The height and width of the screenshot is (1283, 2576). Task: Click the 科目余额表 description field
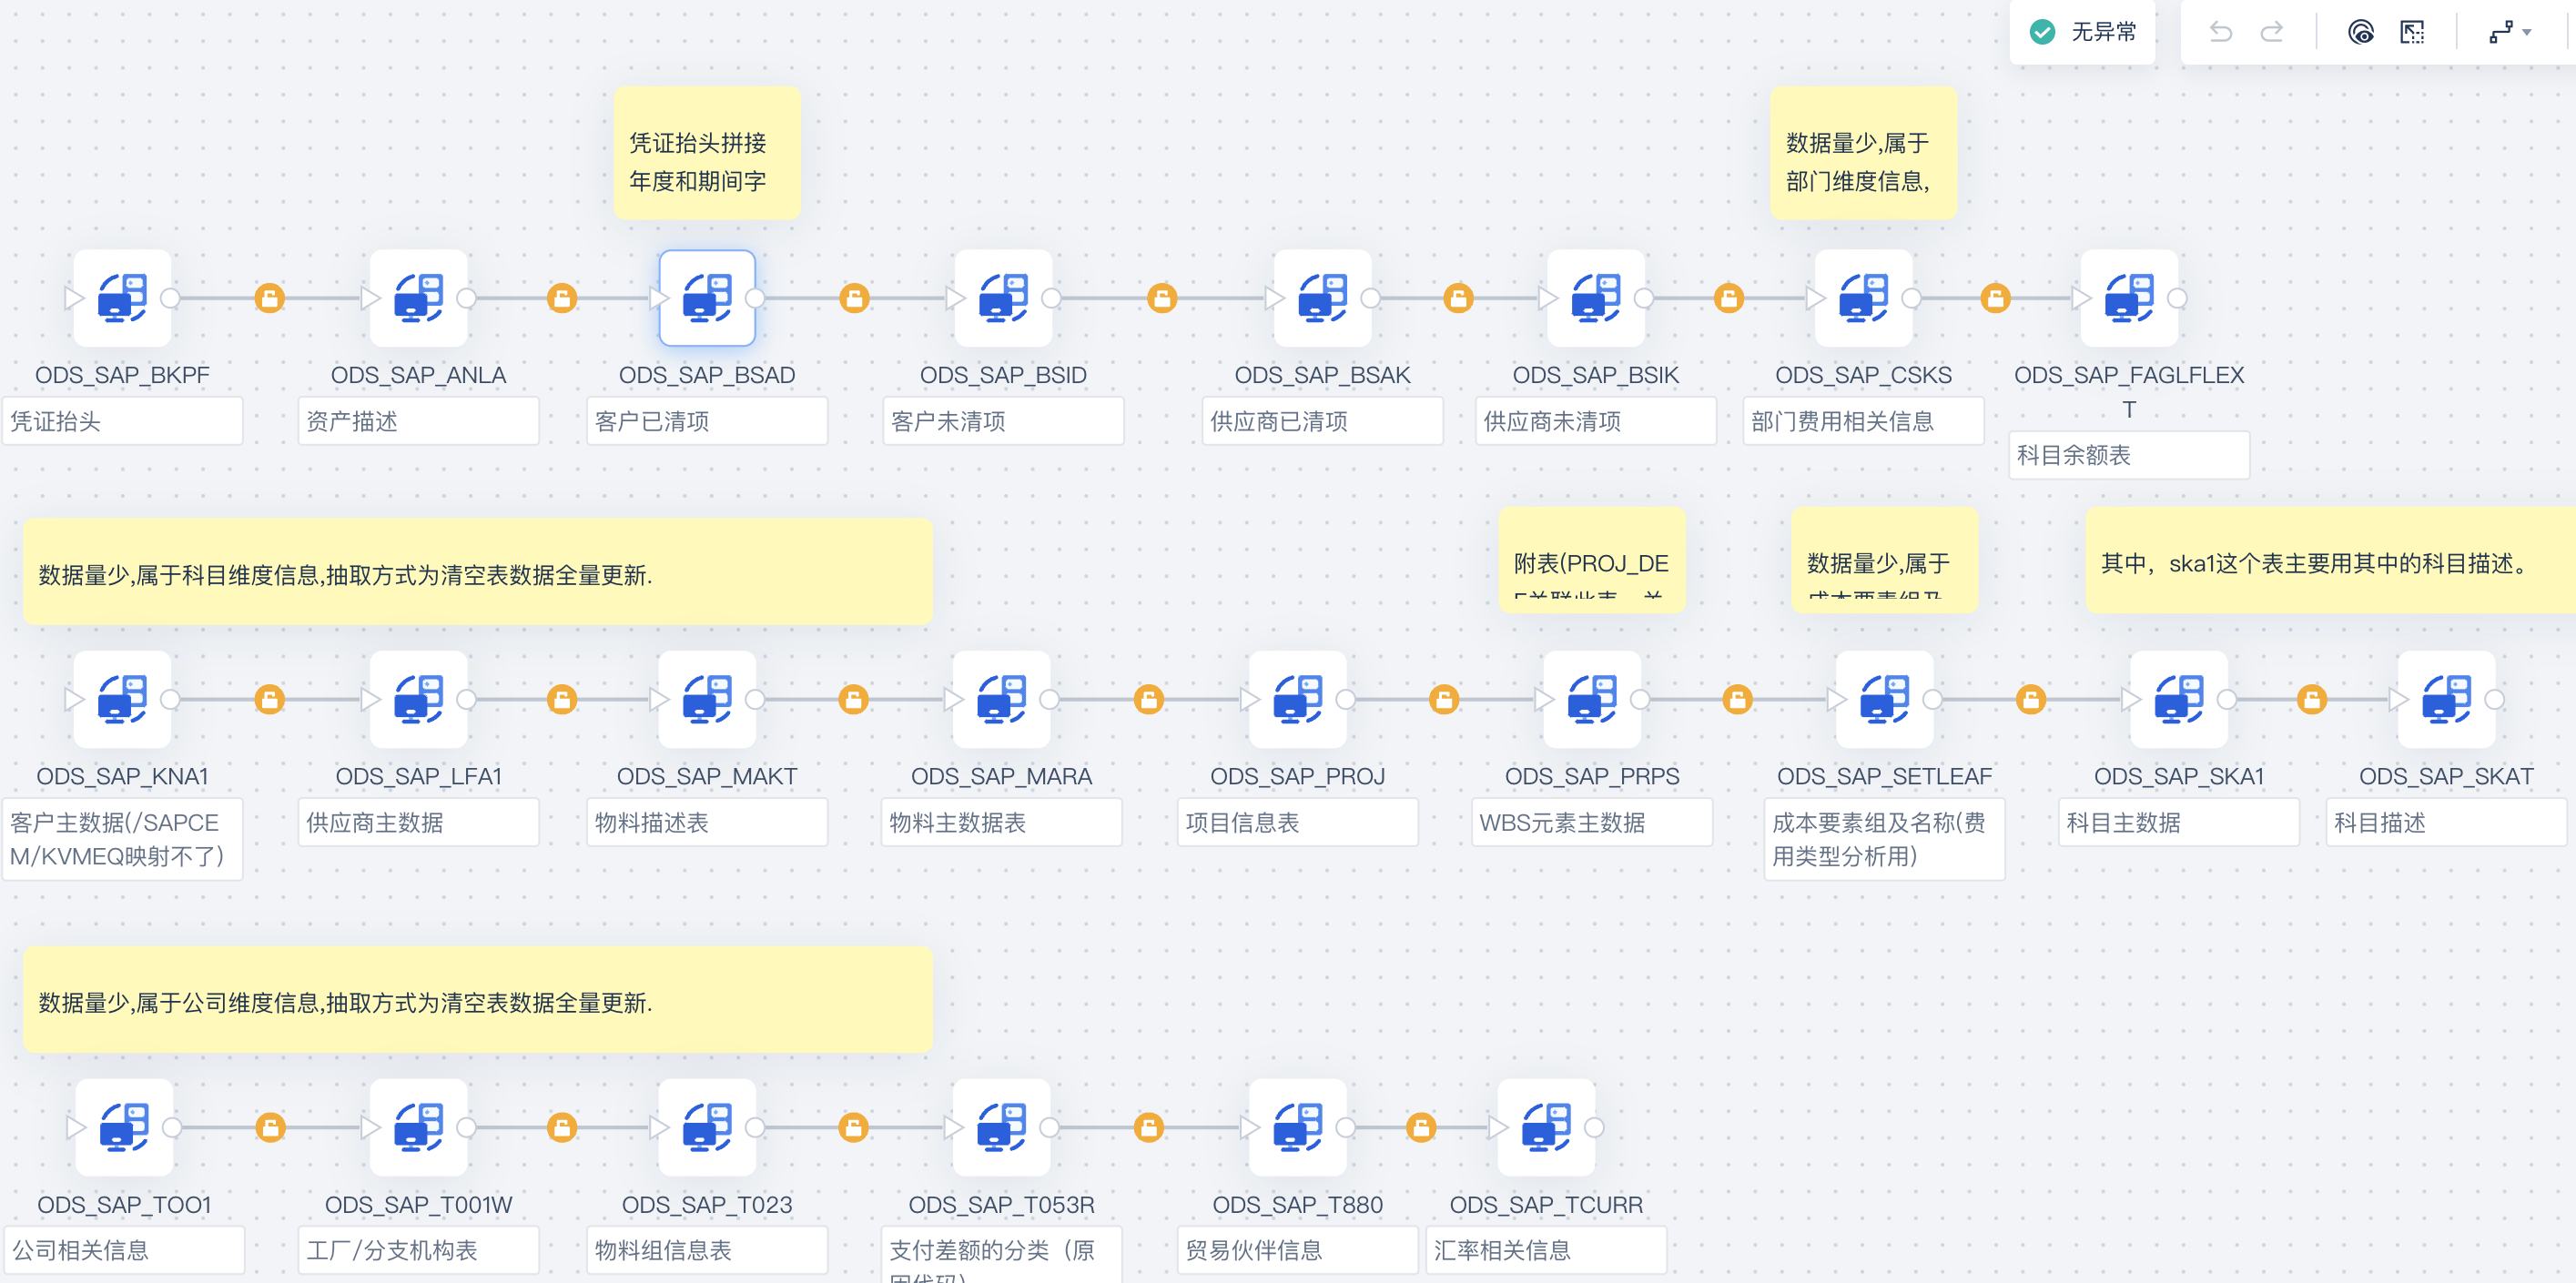point(2128,456)
